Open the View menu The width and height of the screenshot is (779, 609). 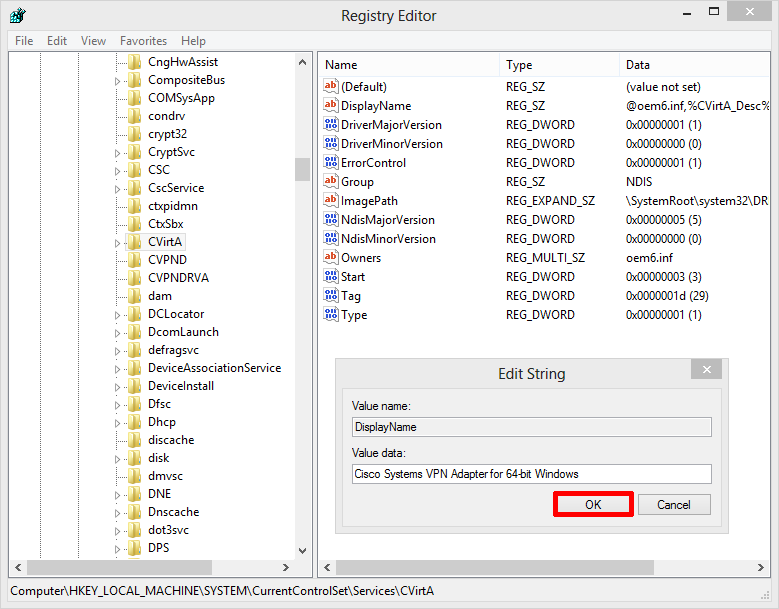pos(93,41)
